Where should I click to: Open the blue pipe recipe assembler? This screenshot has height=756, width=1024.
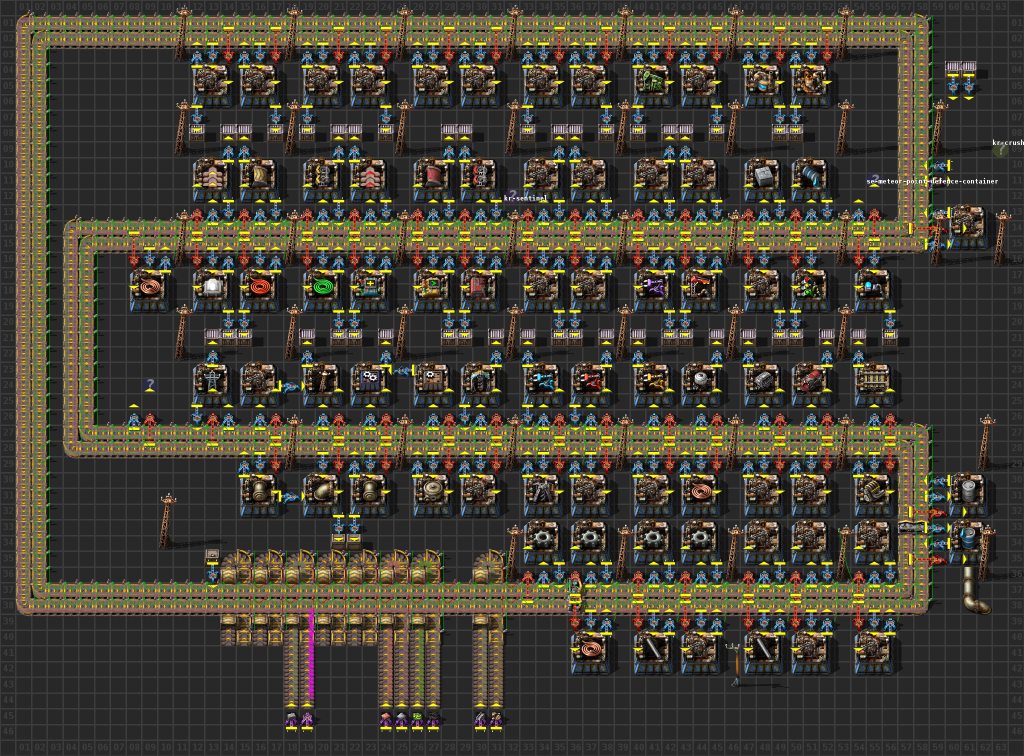point(809,178)
